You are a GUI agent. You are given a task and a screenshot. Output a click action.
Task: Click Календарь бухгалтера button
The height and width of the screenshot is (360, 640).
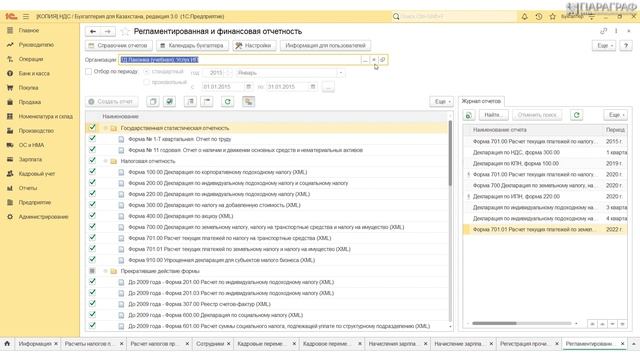pos(192,45)
